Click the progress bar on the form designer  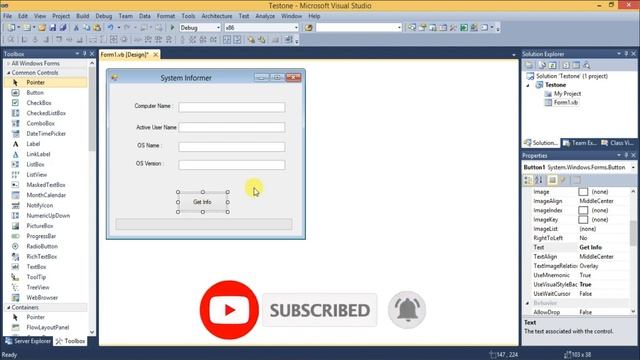pyautogui.click(x=204, y=224)
